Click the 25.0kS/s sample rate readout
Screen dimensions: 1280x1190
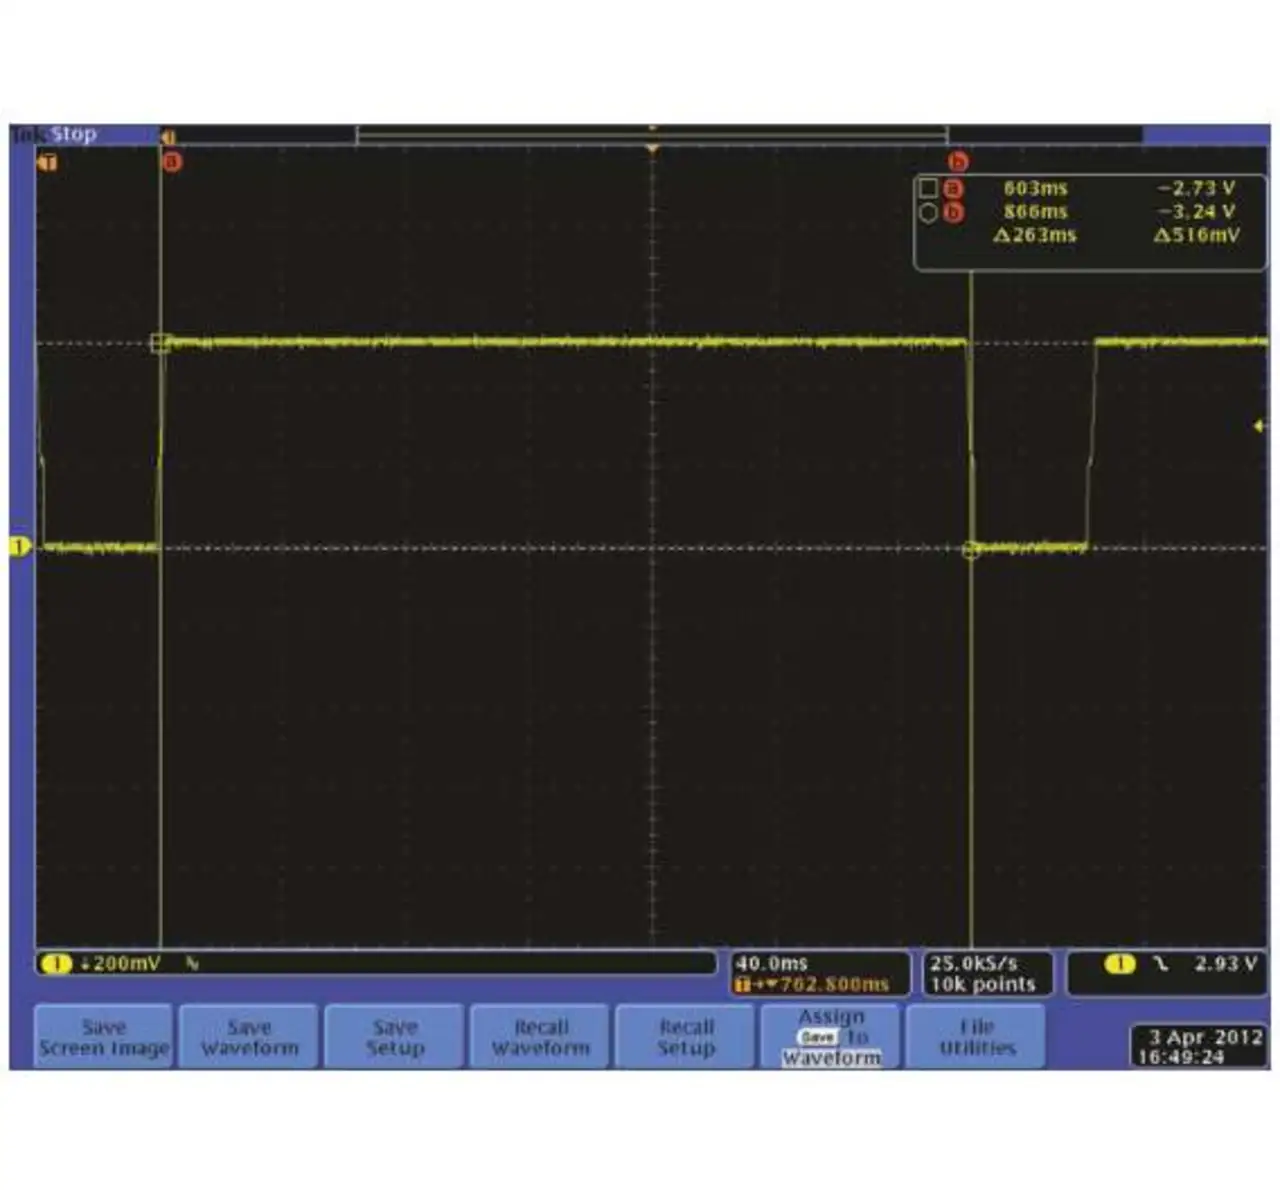tap(973, 963)
